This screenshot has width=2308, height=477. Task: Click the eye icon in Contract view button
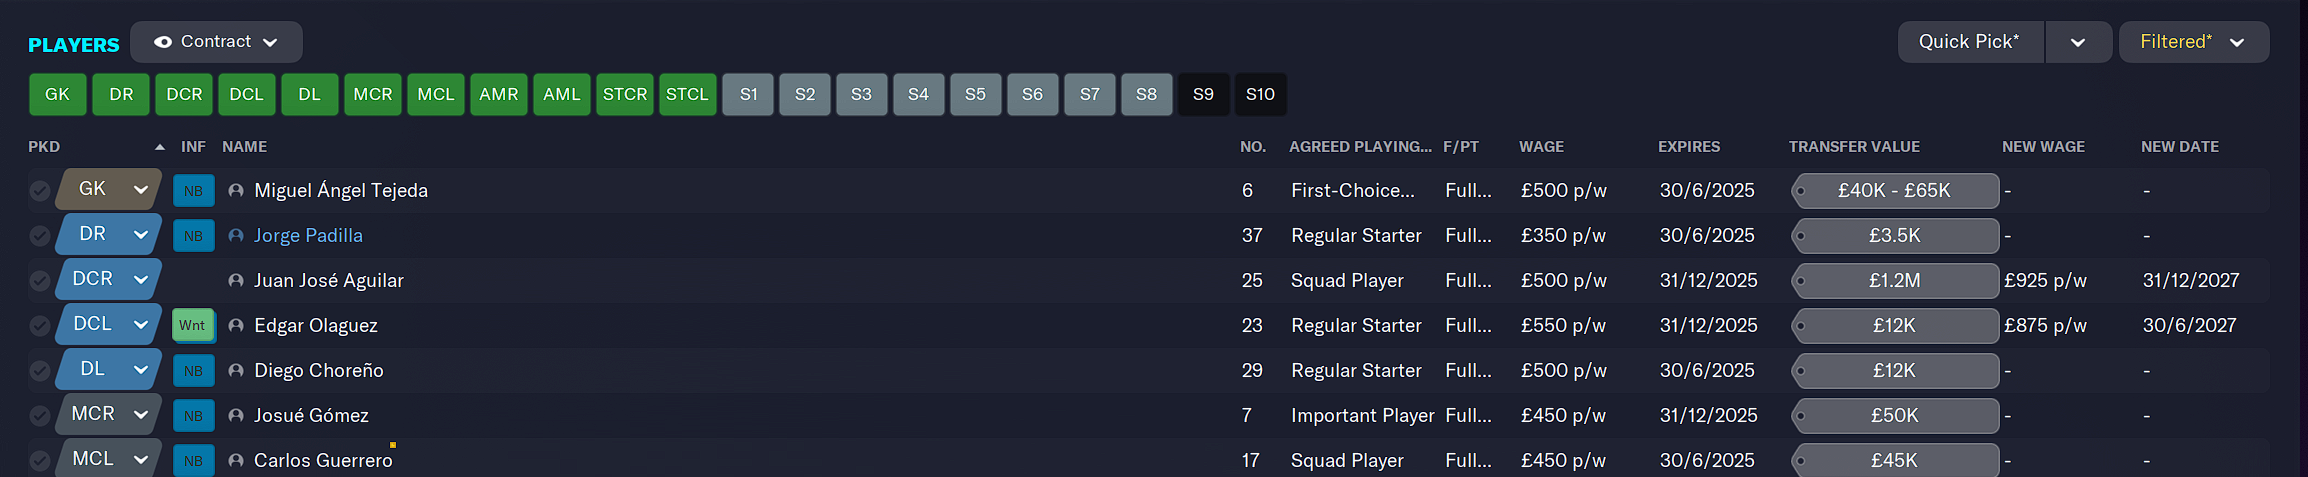[163, 42]
